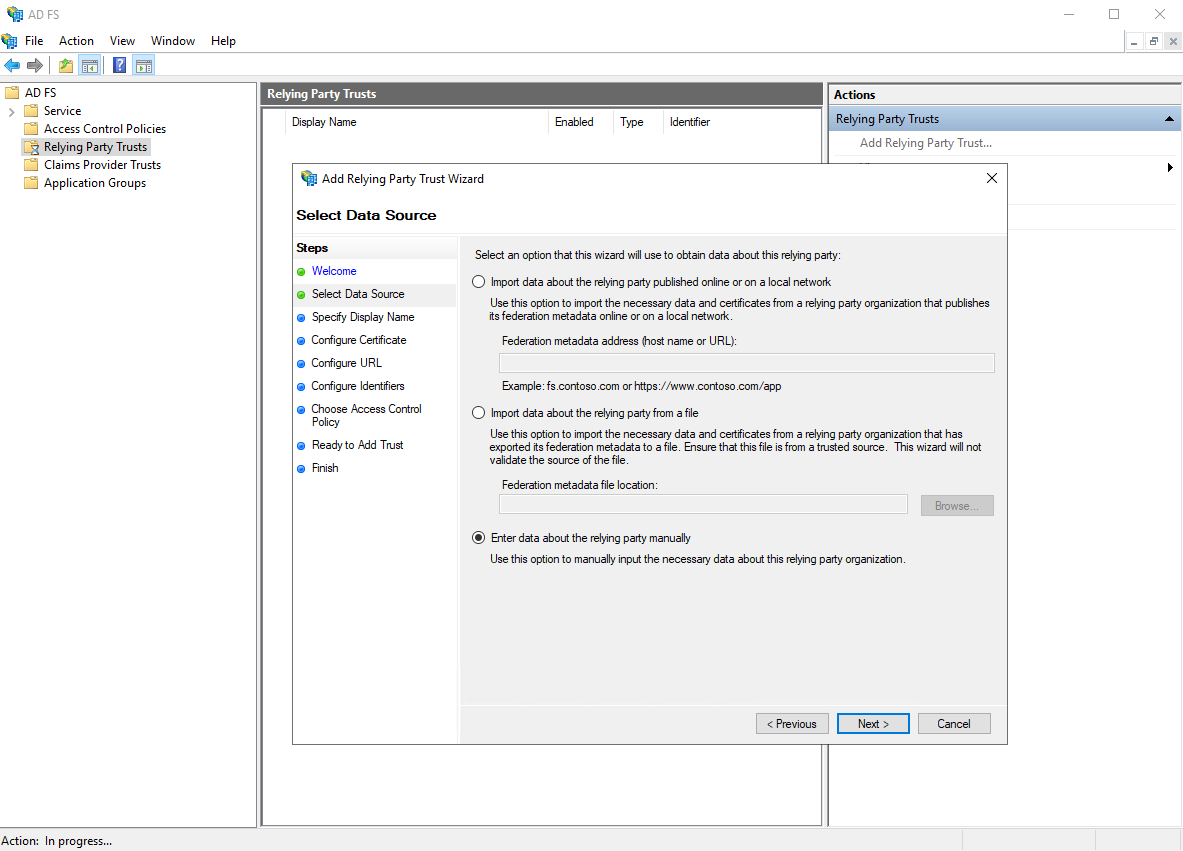Click the Welcome step link
1183x851 pixels.
pos(334,271)
